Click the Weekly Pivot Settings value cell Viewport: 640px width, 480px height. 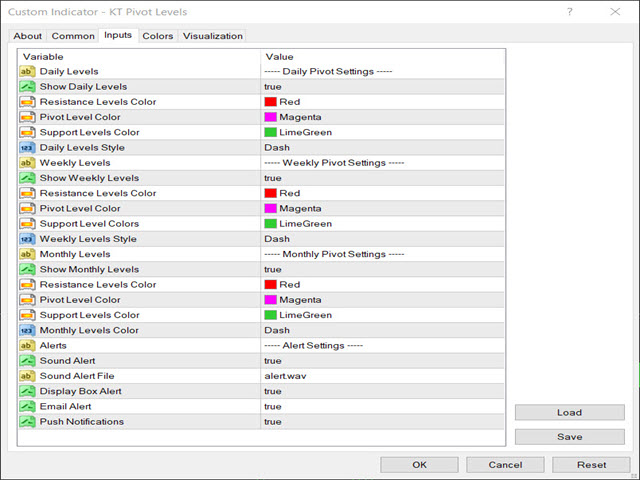point(382,163)
